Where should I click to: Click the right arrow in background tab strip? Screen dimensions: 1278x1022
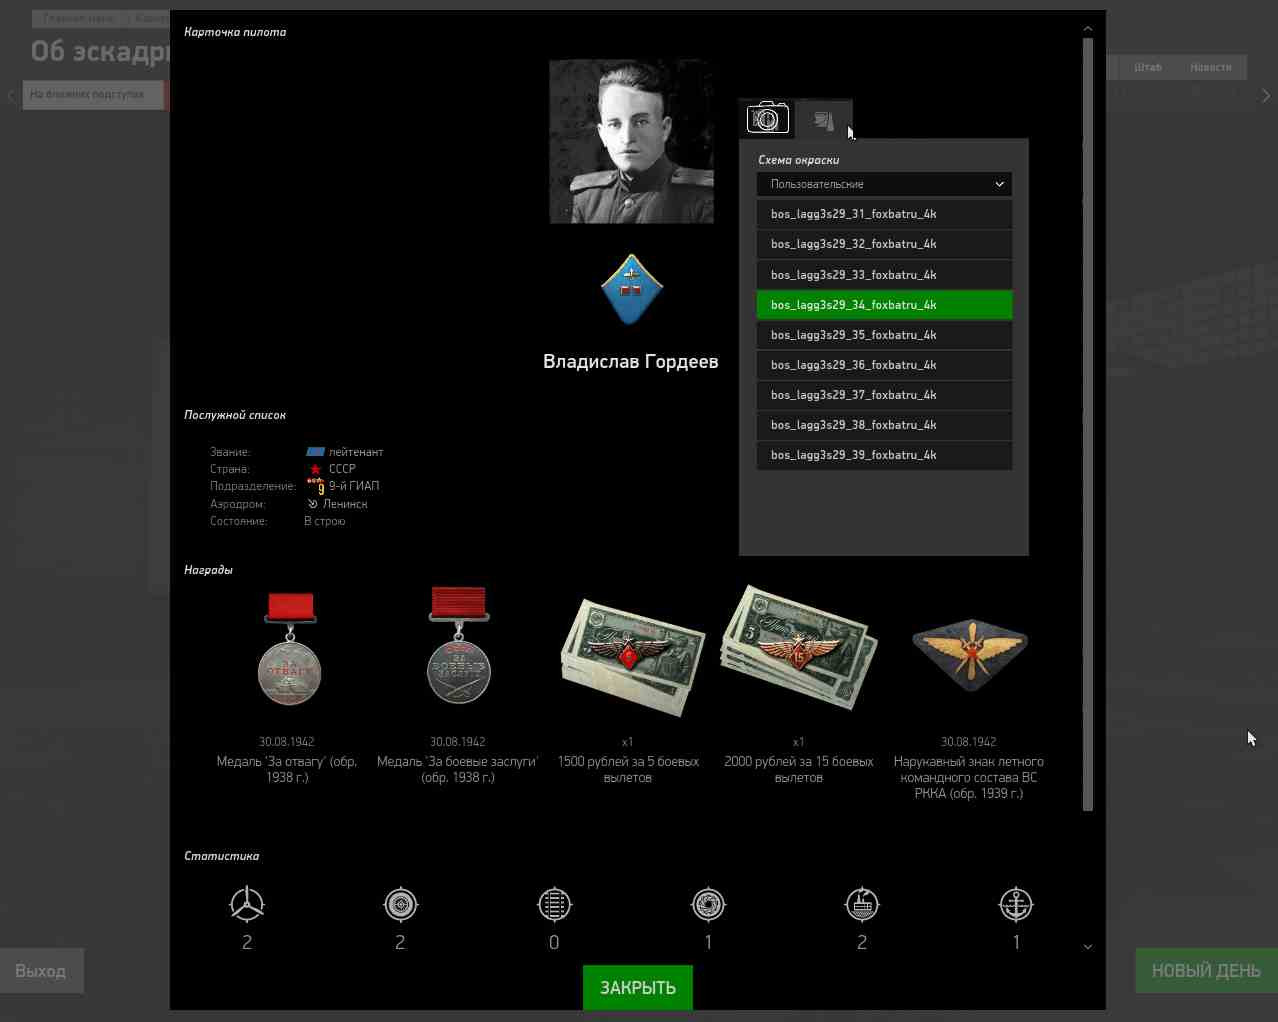point(1266,95)
